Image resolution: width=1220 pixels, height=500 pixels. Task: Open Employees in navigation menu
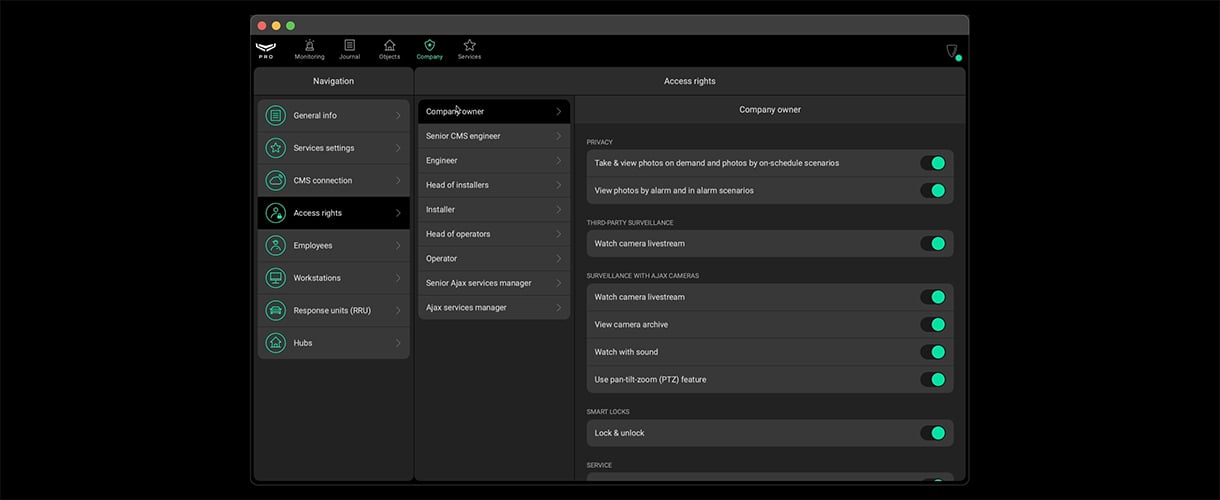click(333, 246)
